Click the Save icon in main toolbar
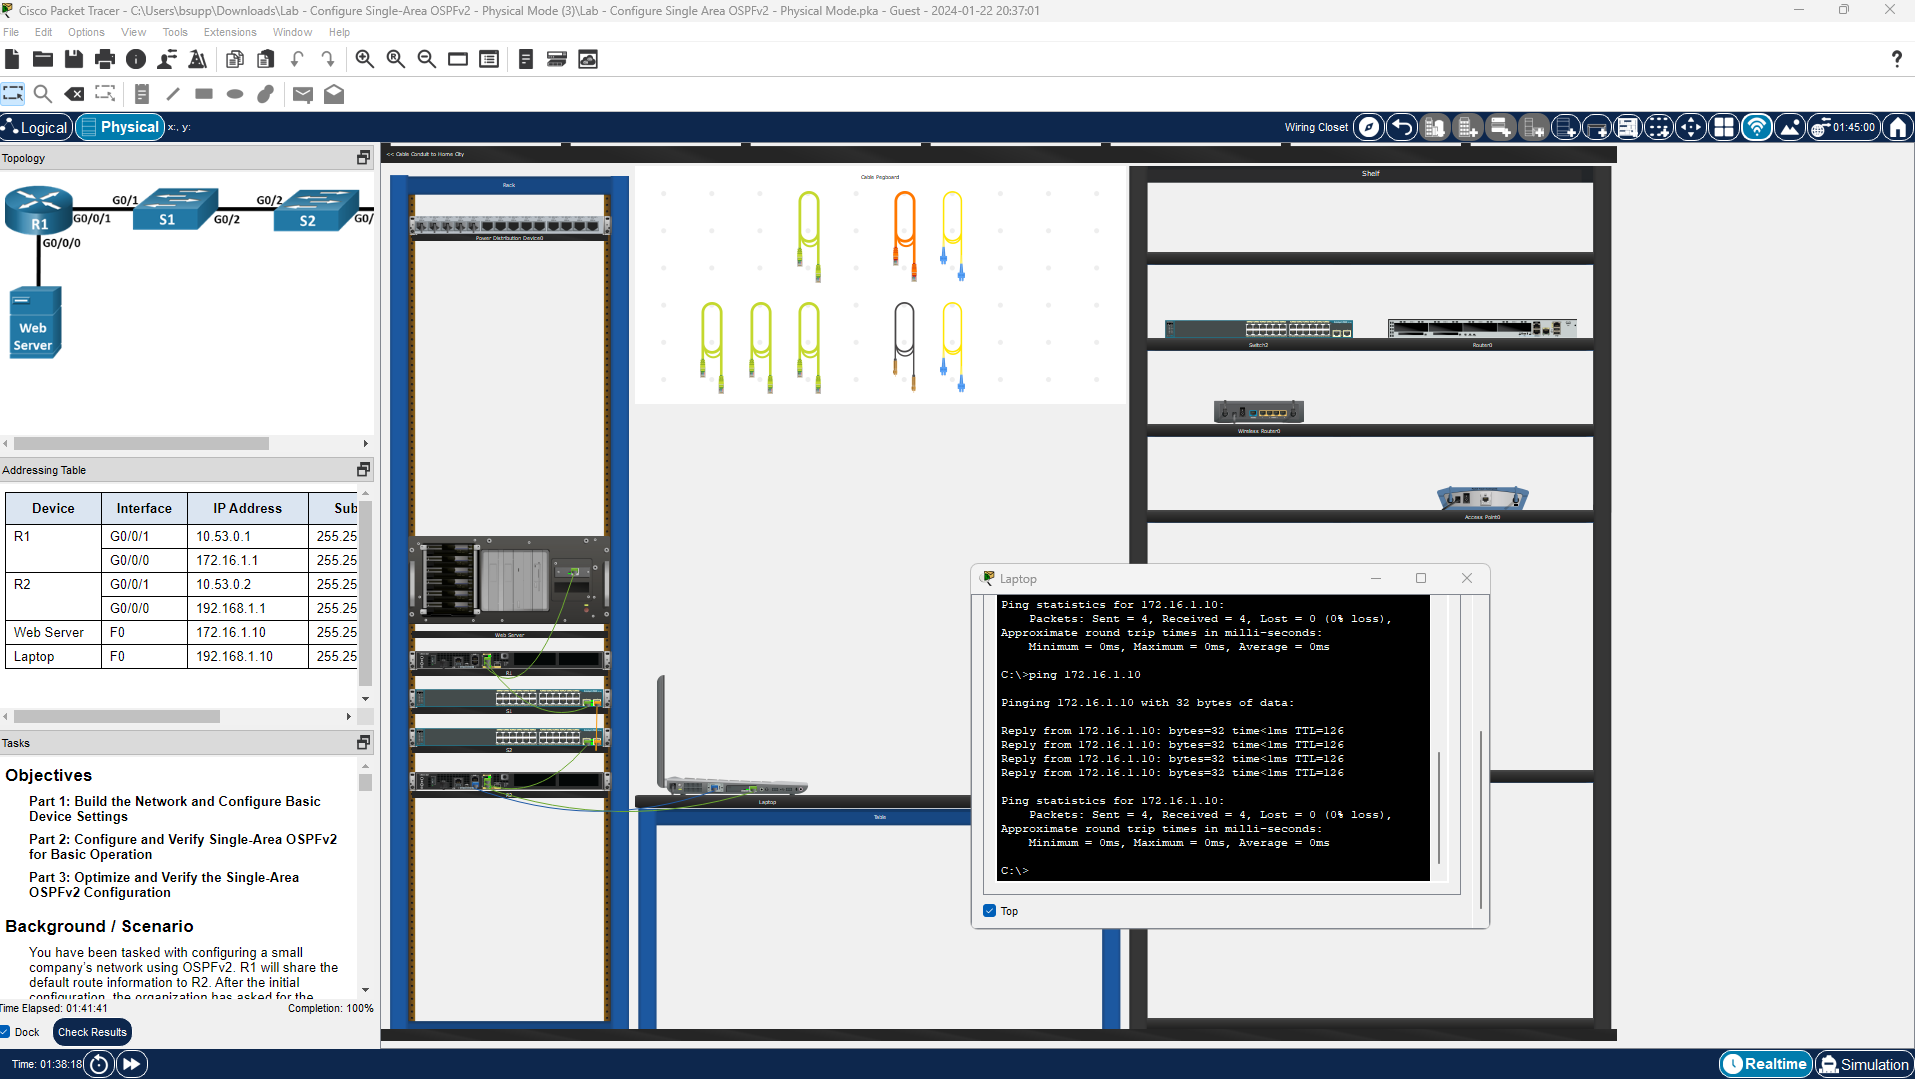The width and height of the screenshot is (1915, 1079). pyautogui.click(x=73, y=59)
